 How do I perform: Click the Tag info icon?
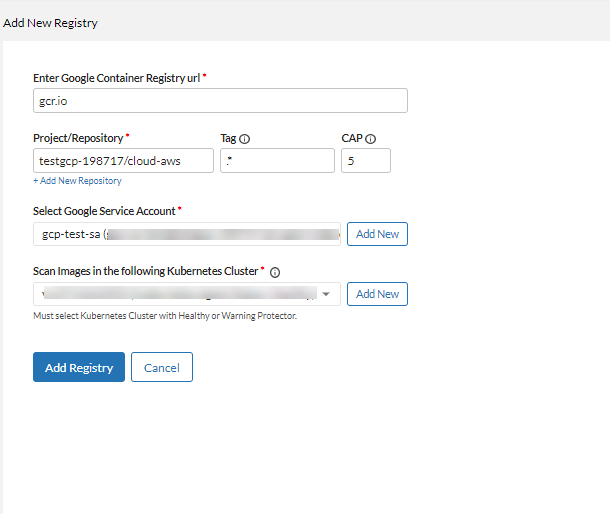pos(245,139)
